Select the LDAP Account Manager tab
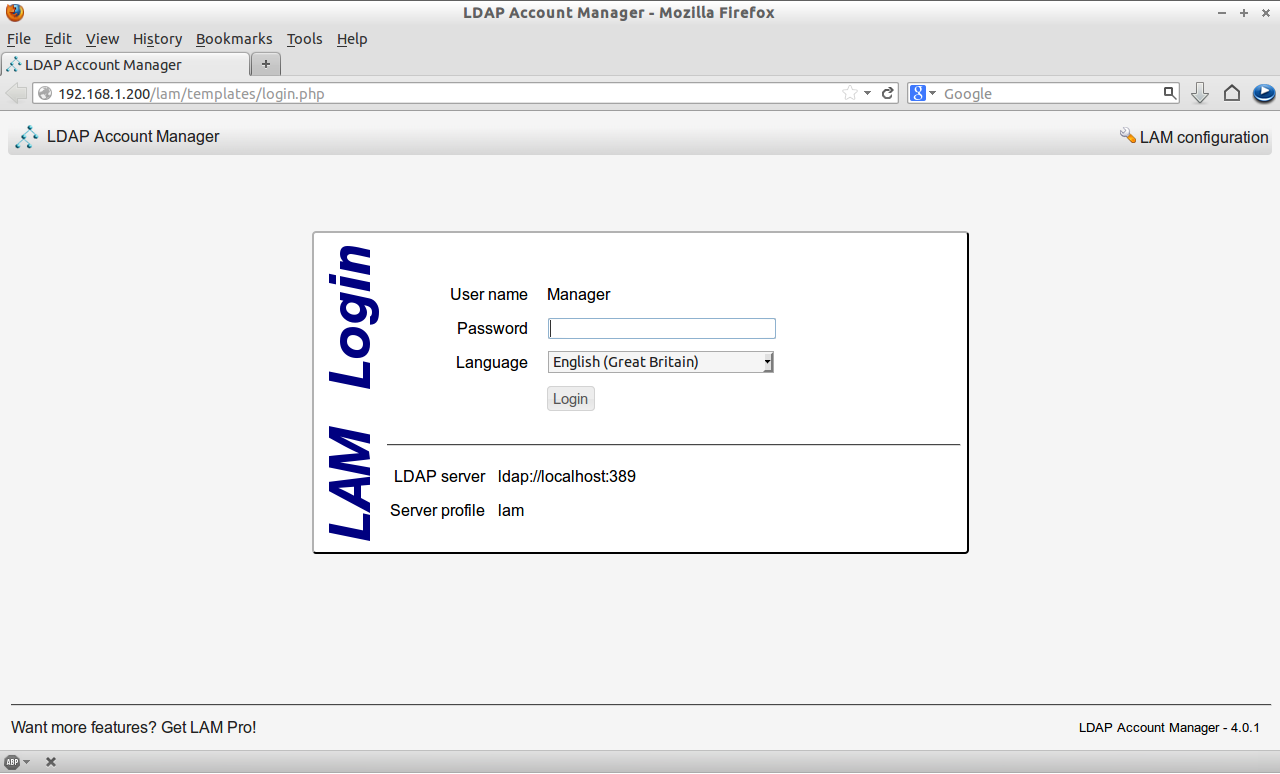Image resolution: width=1280 pixels, height=774 pixels. click(125, 64)
